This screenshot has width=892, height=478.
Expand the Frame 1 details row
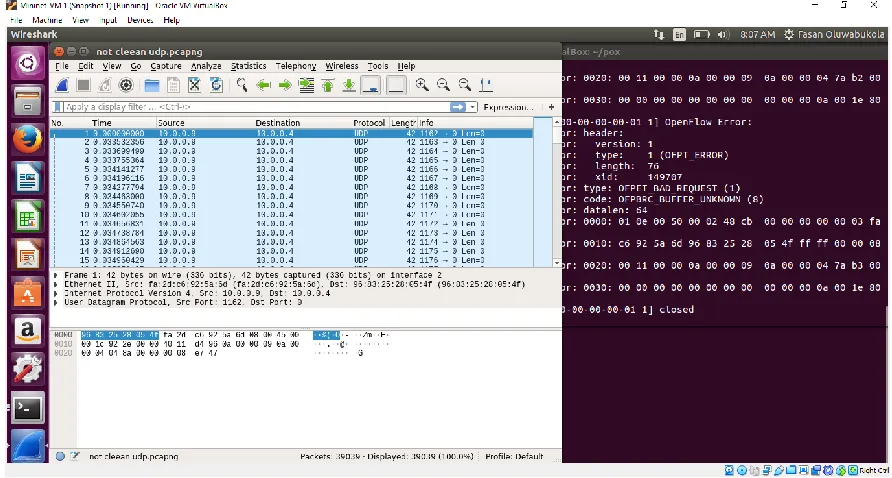(56, 275)
